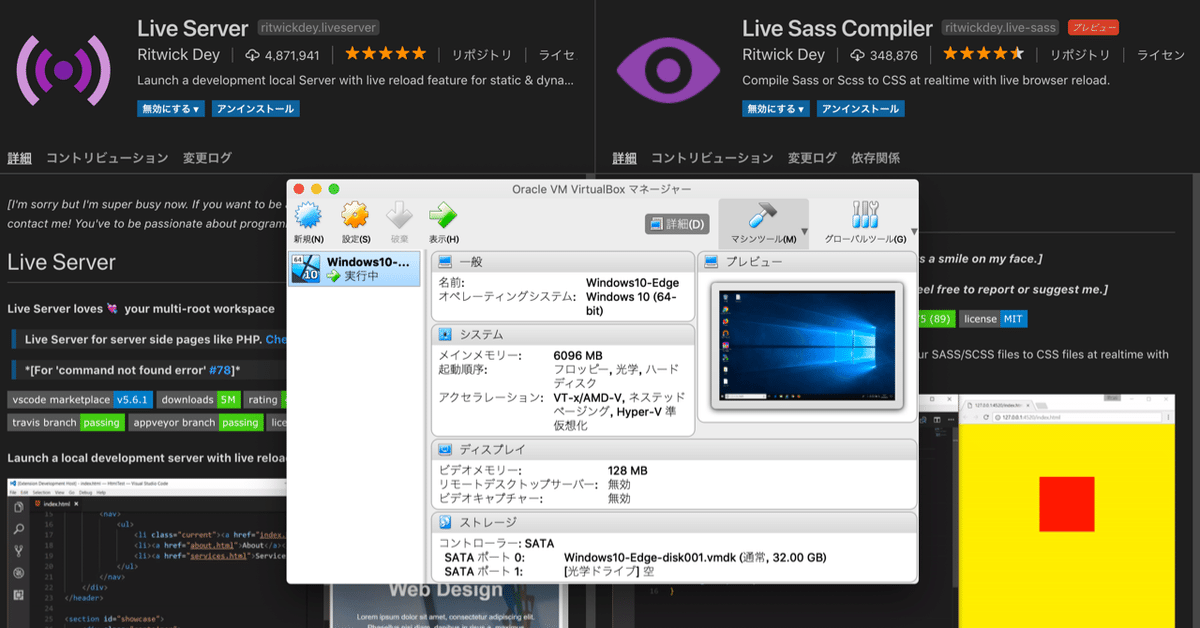Open Live Server 変更ログ tab

click(x=207, y=158)
